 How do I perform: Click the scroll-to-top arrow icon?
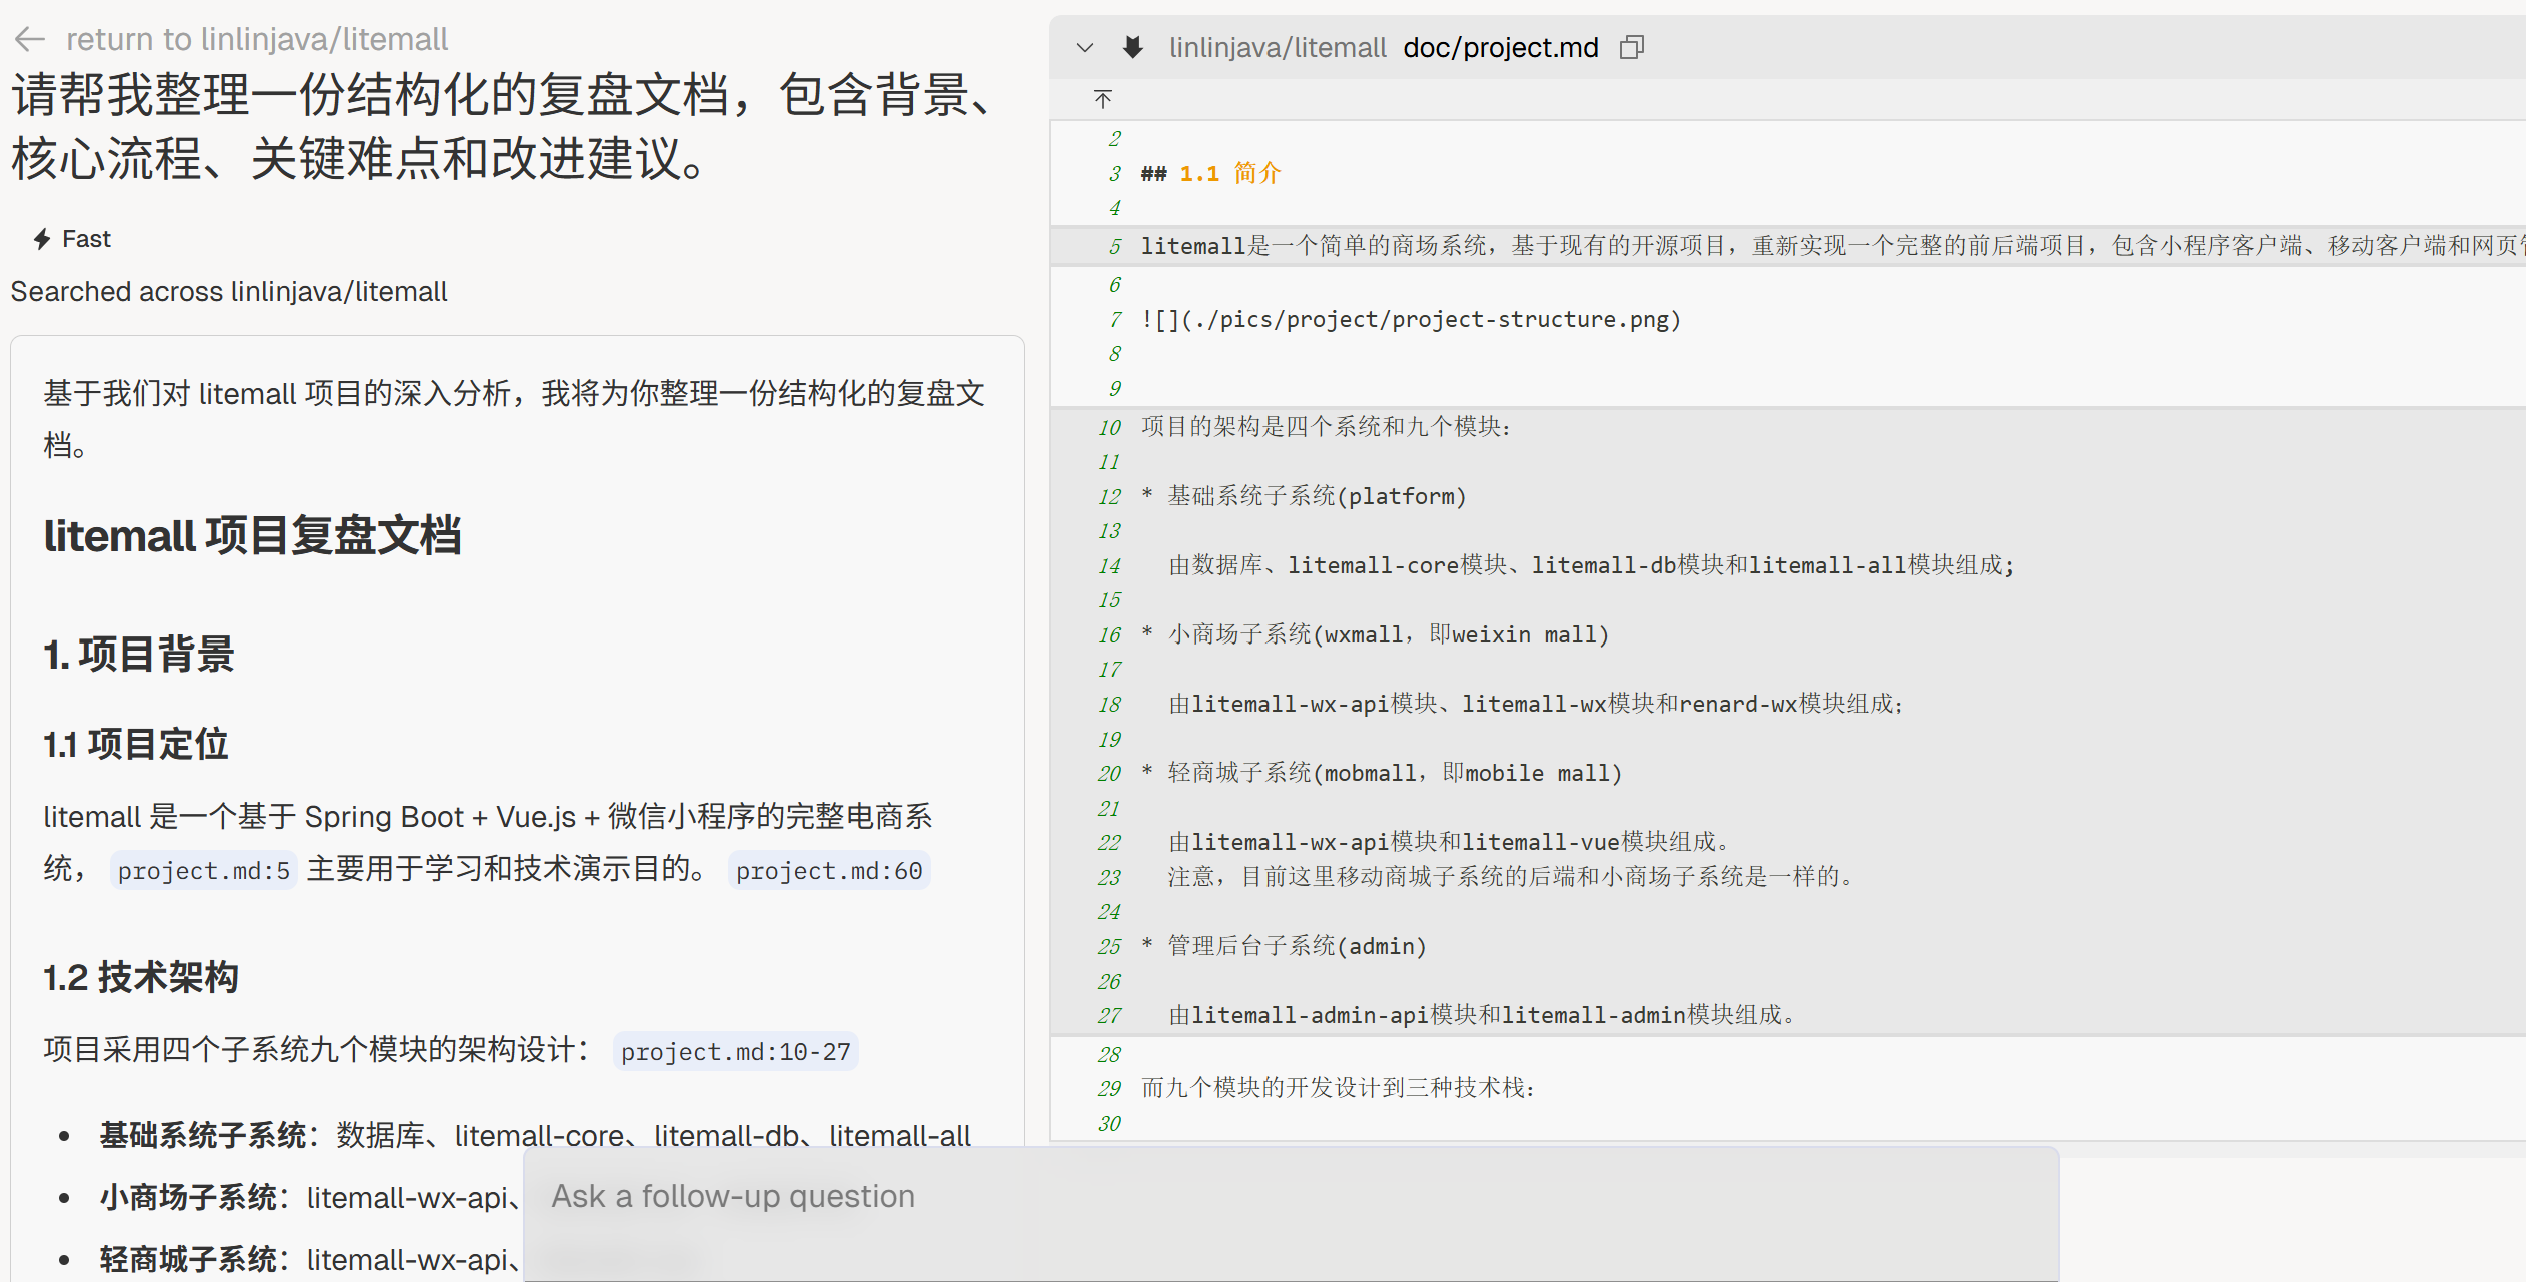click(x=1103, y=99)
